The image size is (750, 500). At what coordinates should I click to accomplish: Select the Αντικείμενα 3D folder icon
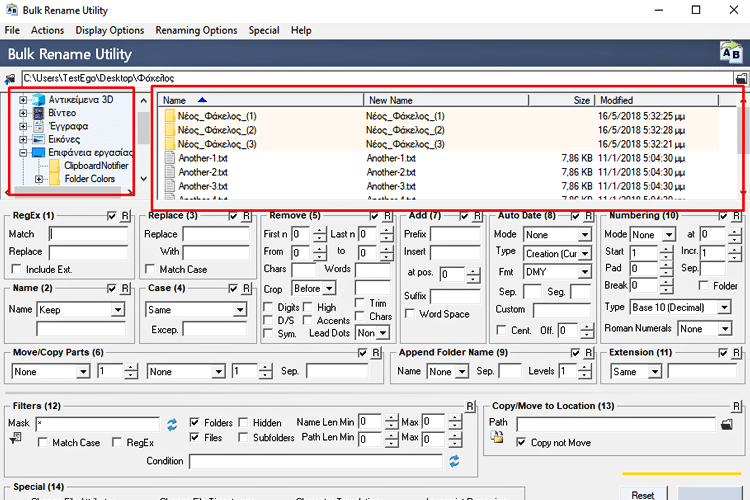[38, 100]
